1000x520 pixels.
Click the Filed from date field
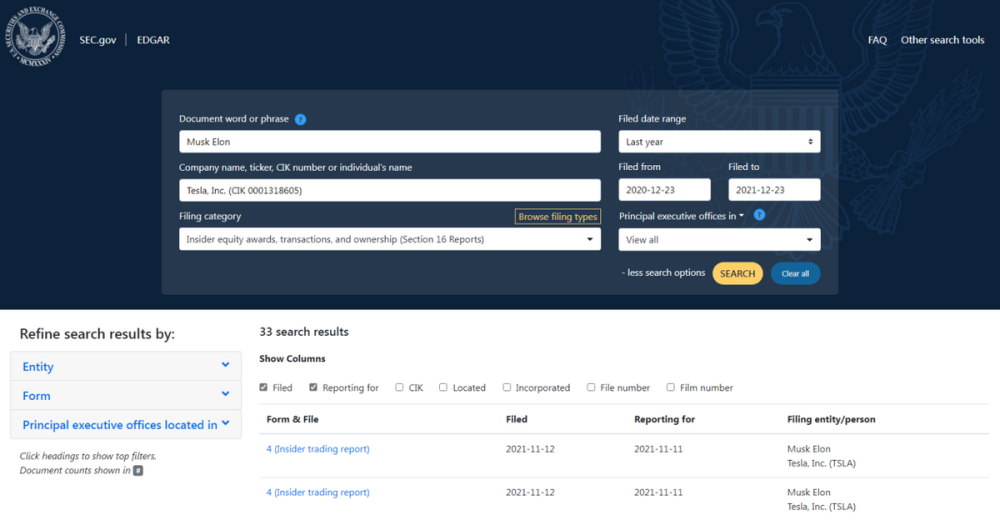665,189
